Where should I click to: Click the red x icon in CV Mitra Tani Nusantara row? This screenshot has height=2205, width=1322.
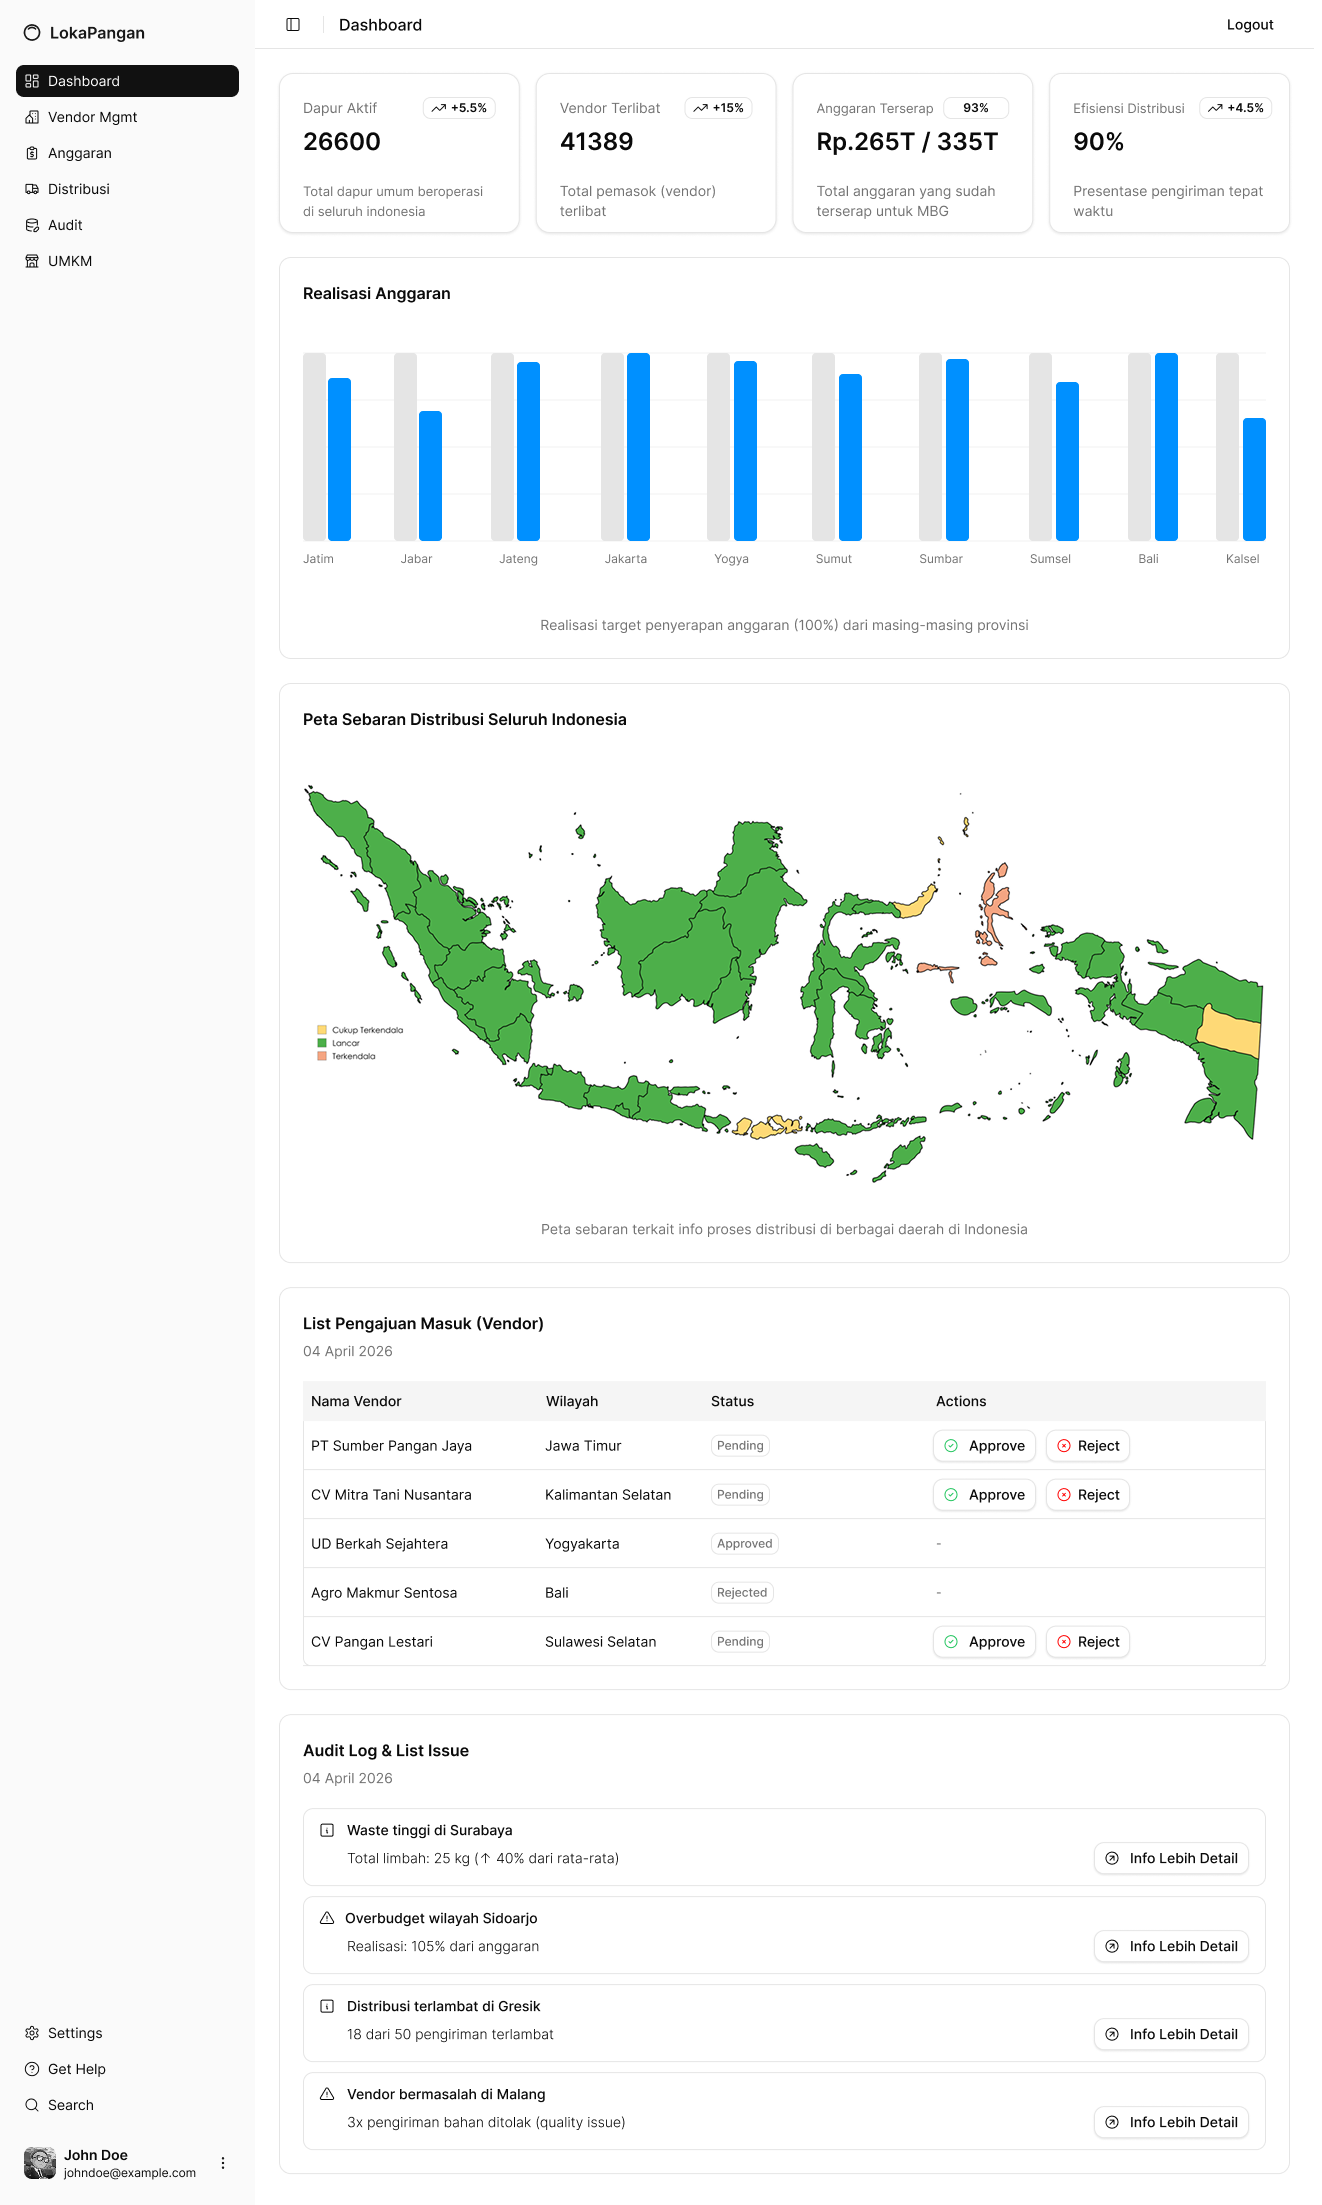(x=1064, y=1495)
